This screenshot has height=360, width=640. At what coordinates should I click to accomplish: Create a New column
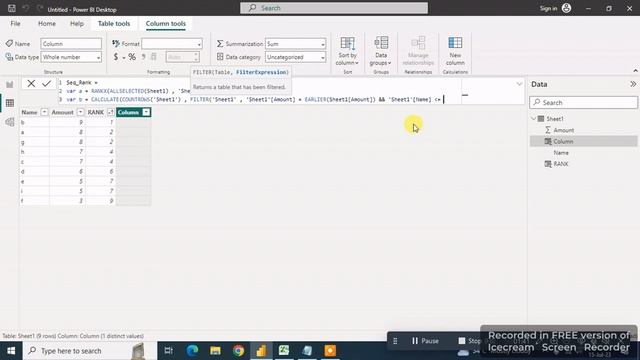[455, 51]
